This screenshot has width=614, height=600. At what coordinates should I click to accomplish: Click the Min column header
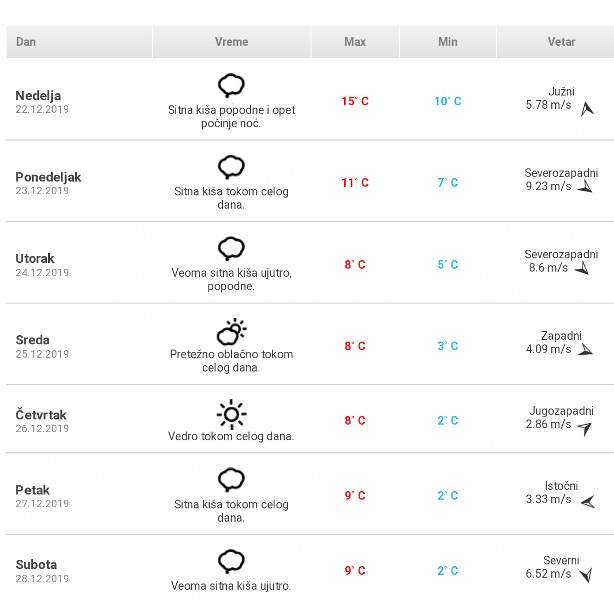(447, 42)
